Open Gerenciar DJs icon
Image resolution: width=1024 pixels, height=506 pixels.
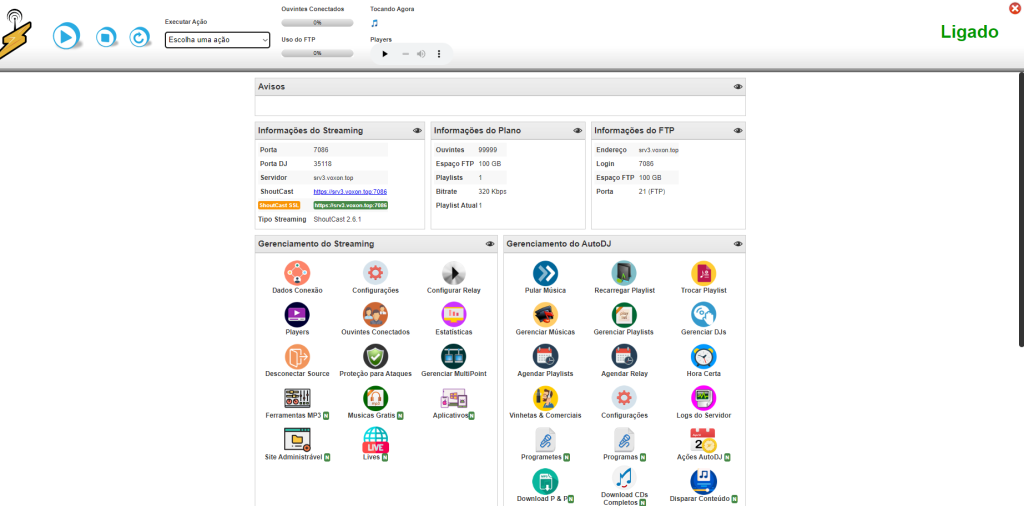coord(704,315)
